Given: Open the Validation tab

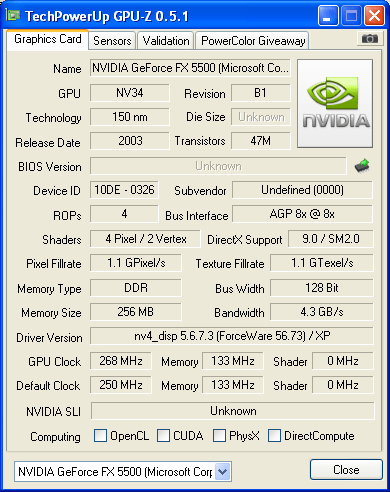Looking at the screenshot, I should (166, 41).
